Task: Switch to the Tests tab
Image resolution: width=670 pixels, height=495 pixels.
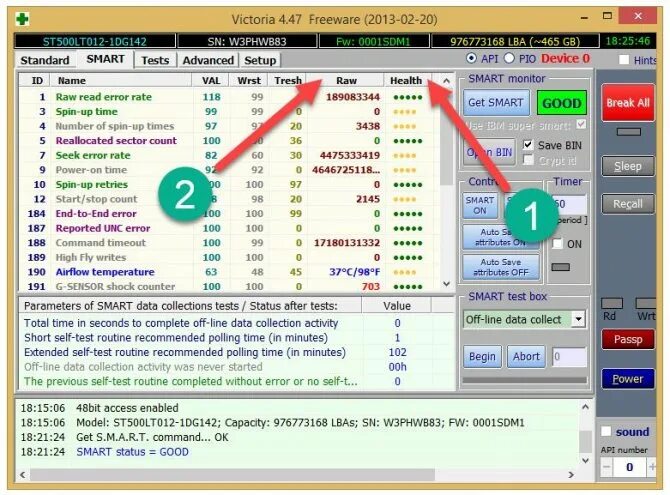Action: pos(155,60)
